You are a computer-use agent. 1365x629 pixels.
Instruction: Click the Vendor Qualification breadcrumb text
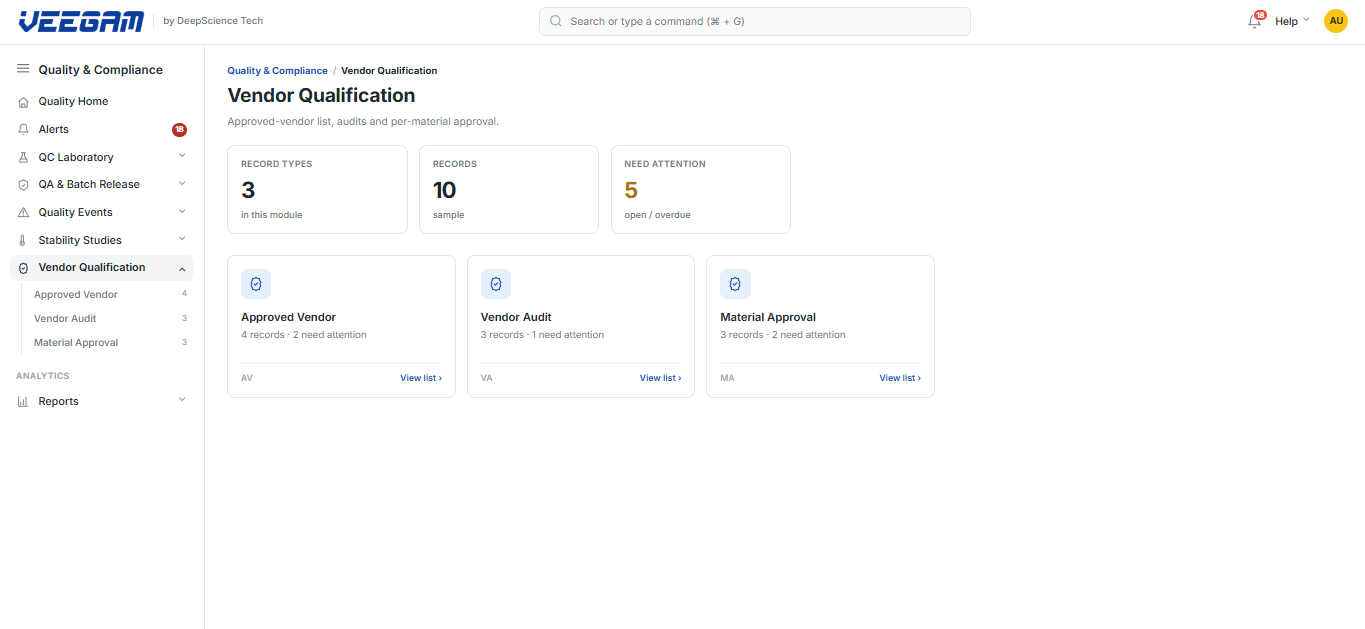389,71
